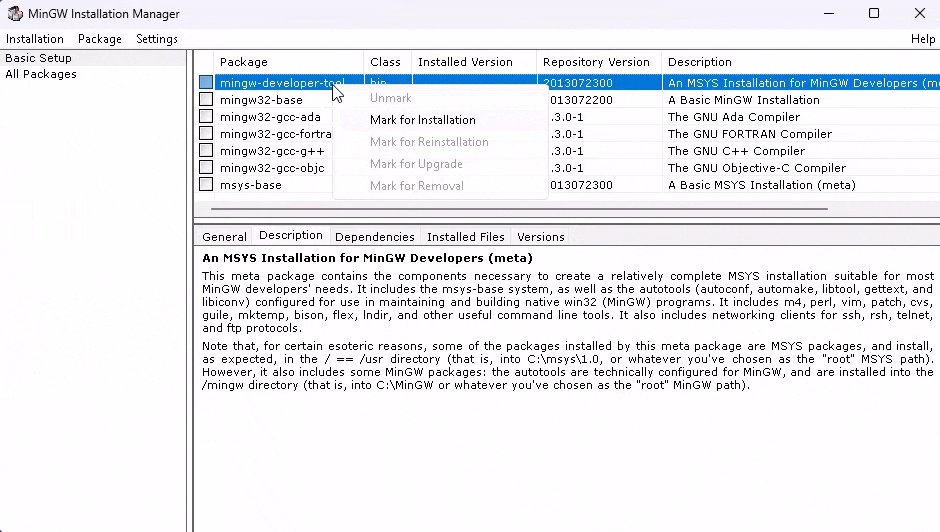Toggle the msys-base checkbox
The height and width of the screenshot is (532, 940).
click(206, 184)
